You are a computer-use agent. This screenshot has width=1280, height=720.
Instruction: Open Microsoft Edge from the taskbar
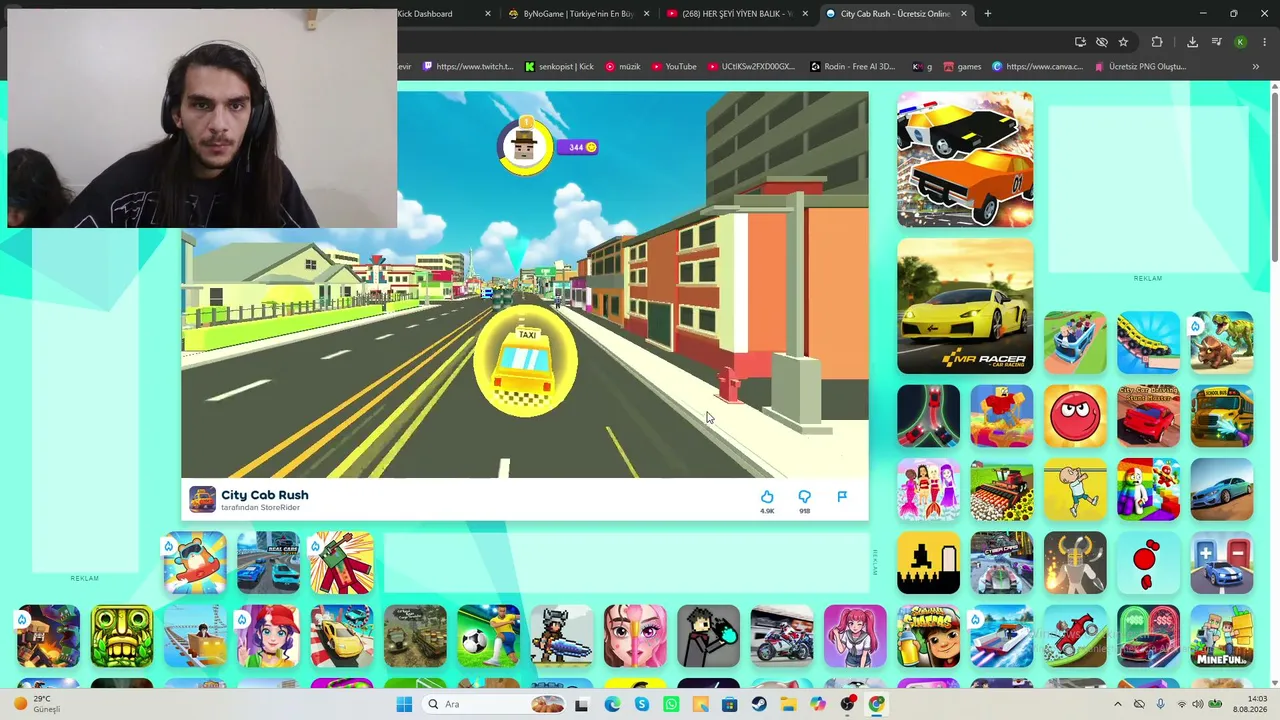coord(612,704)
